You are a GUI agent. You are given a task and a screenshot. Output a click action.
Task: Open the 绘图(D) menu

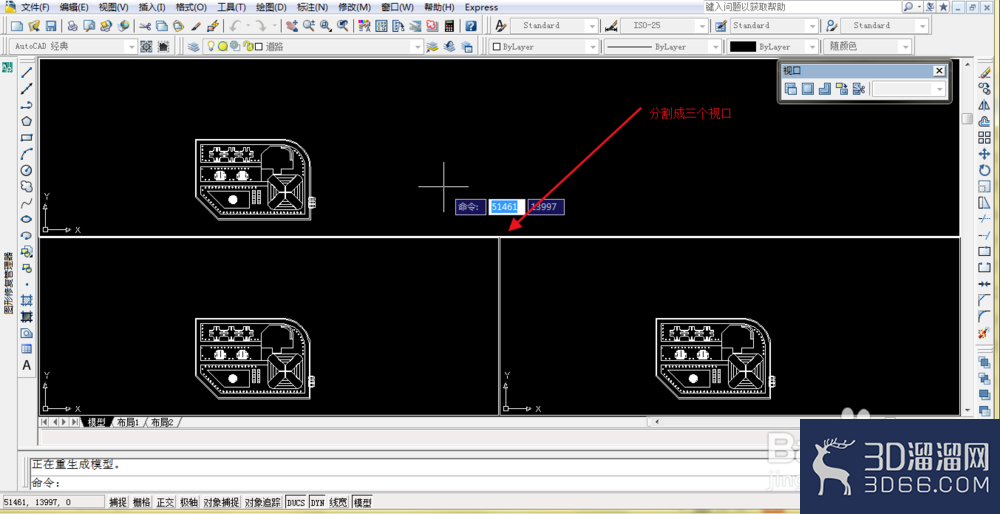(x=271, y=7)
